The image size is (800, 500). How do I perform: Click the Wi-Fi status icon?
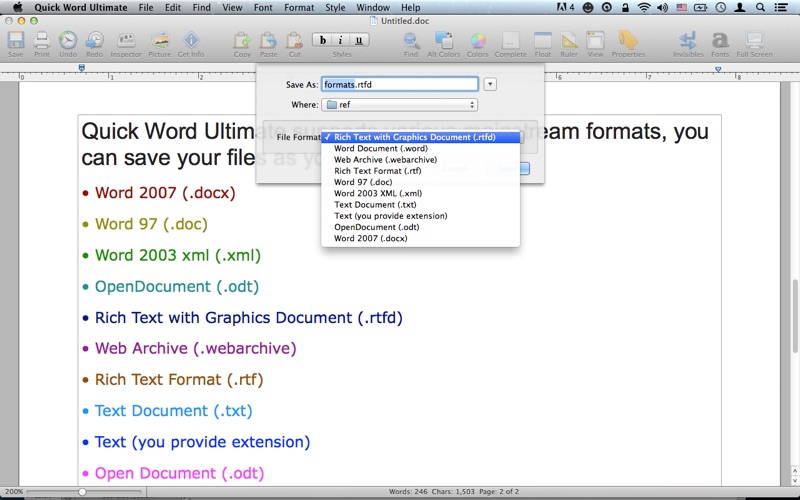coord(644,7)
